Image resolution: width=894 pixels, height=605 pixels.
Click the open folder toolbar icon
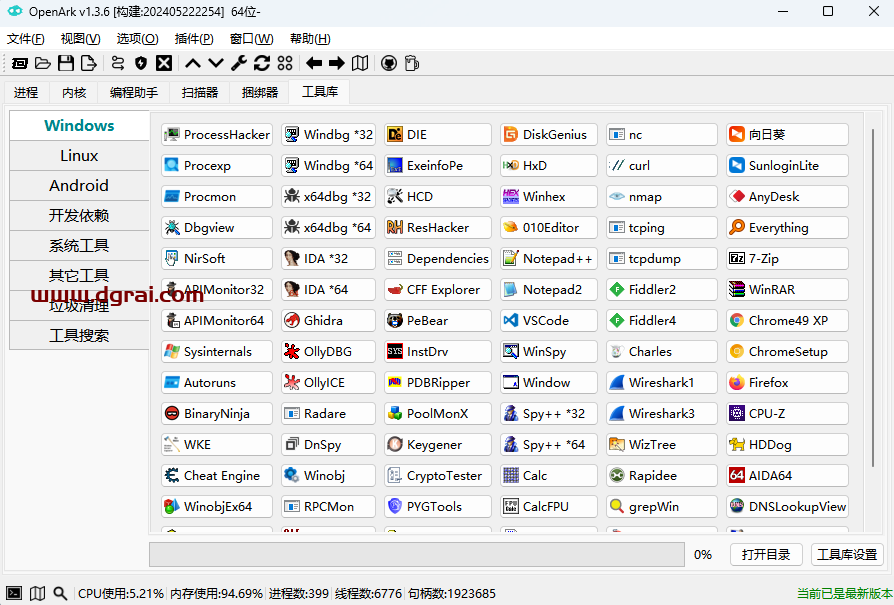point(43,63)
